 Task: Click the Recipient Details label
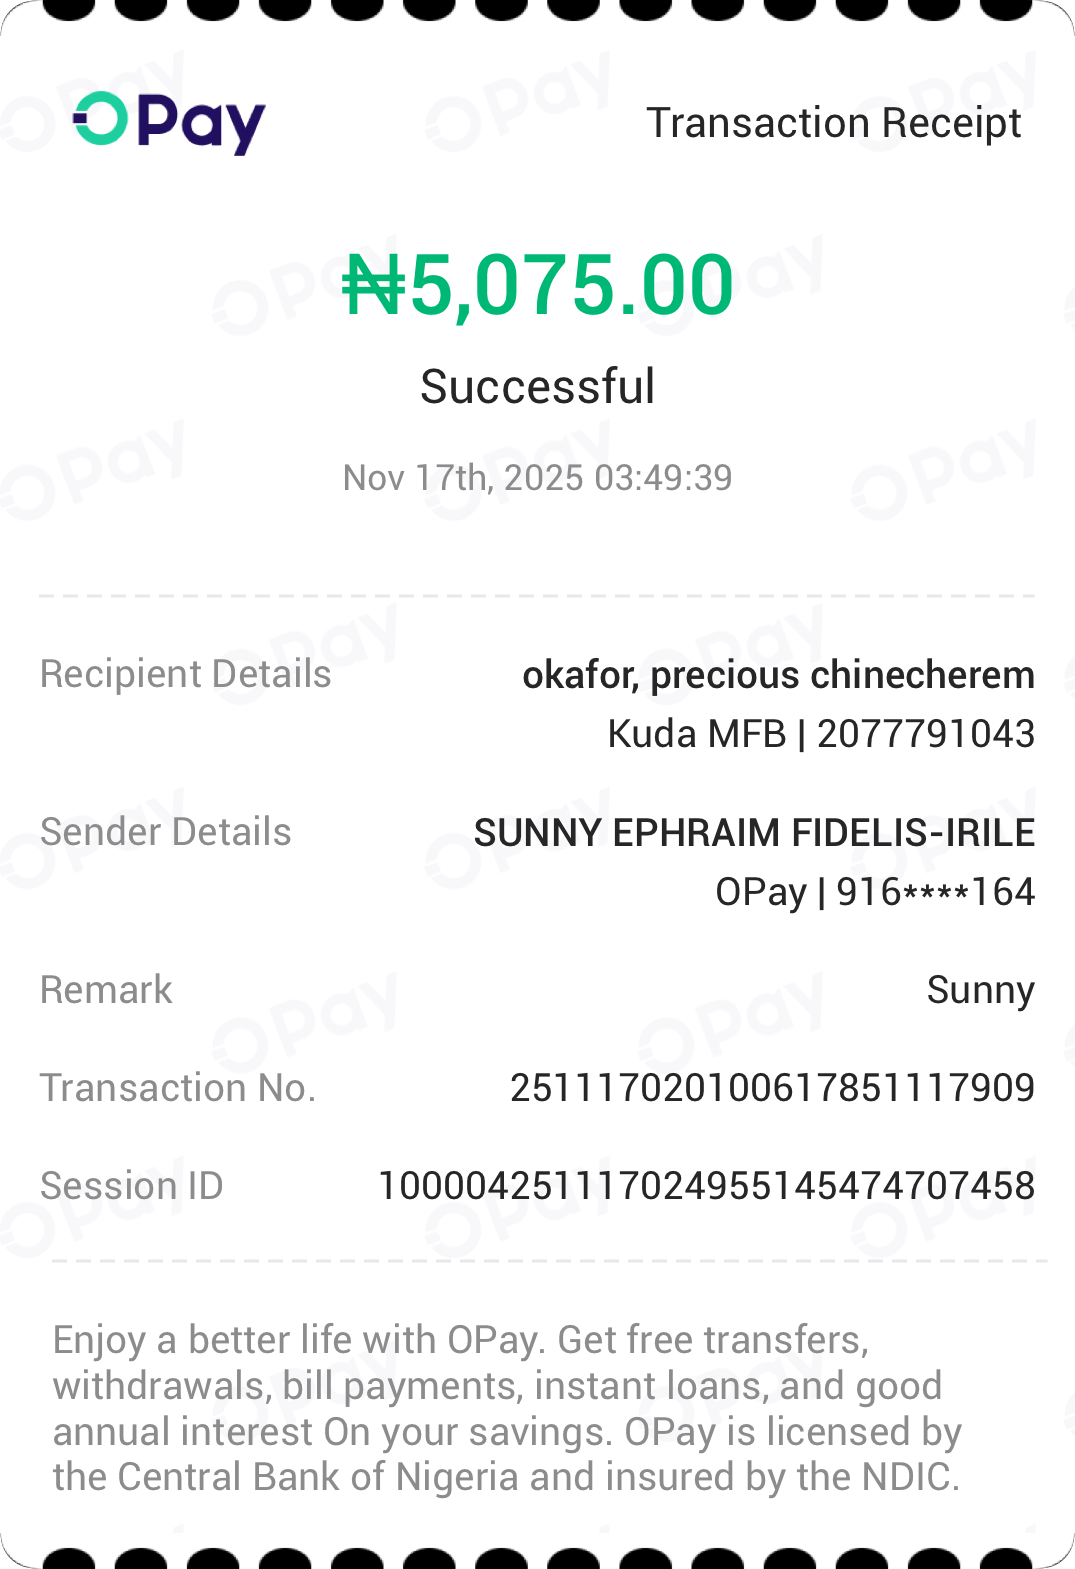point(185,674)
